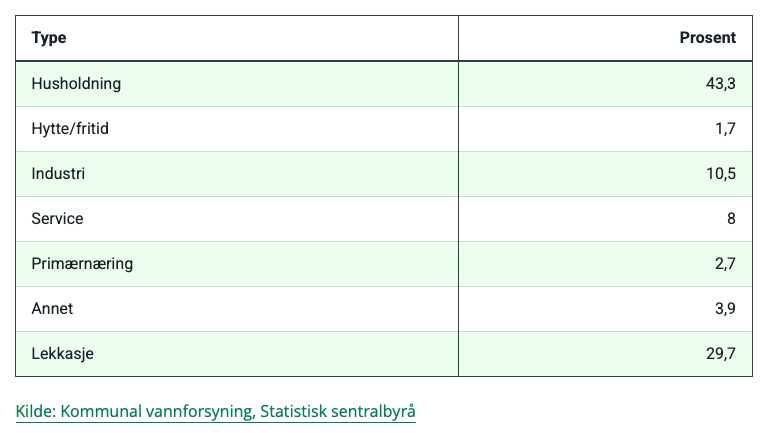Image resolution: width=764 pixels, height=433 pixels.
Task: Click the 29,7 percent value
Action: 721,354
